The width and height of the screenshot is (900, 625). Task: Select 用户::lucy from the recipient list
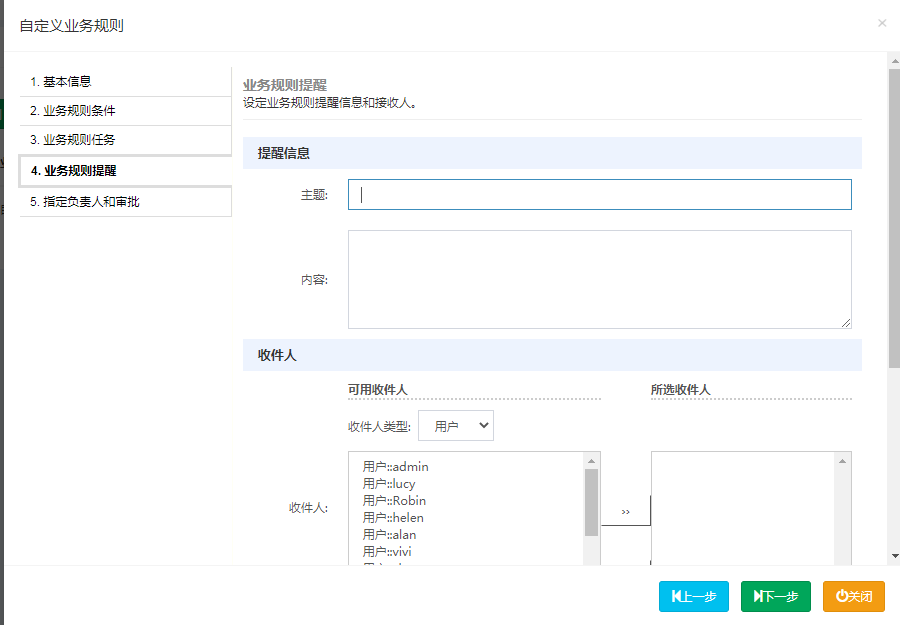point(389,484)
